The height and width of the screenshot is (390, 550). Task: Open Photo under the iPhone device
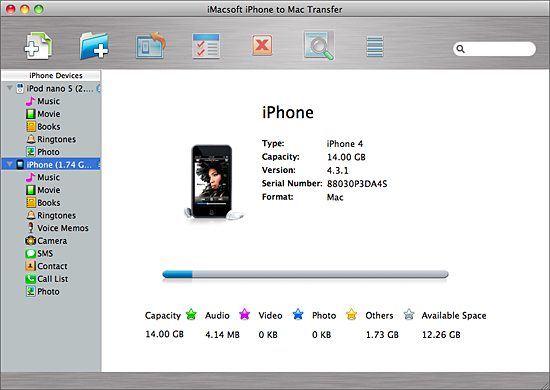(43, 291)
